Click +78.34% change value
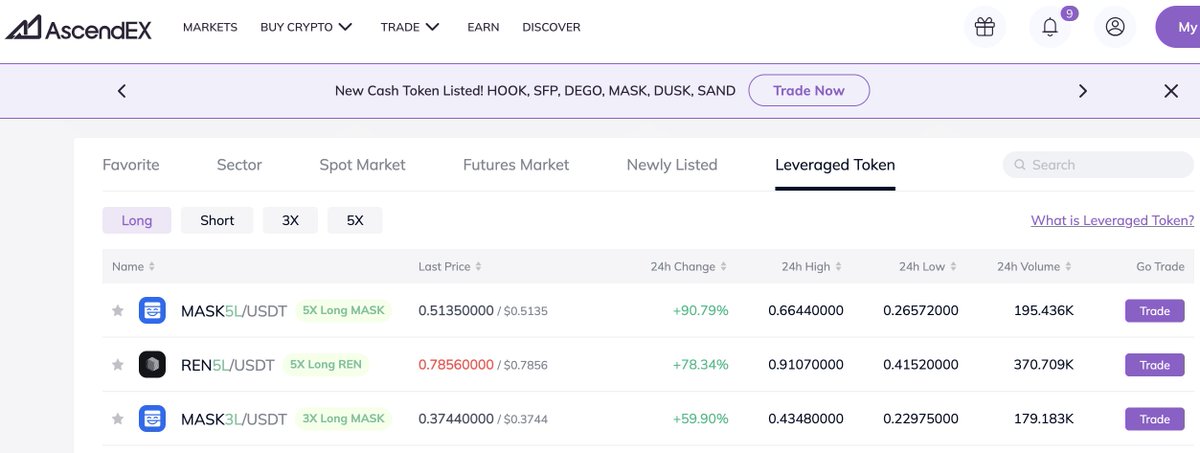This screenshot has width=1200, height=453. point(700,365)
